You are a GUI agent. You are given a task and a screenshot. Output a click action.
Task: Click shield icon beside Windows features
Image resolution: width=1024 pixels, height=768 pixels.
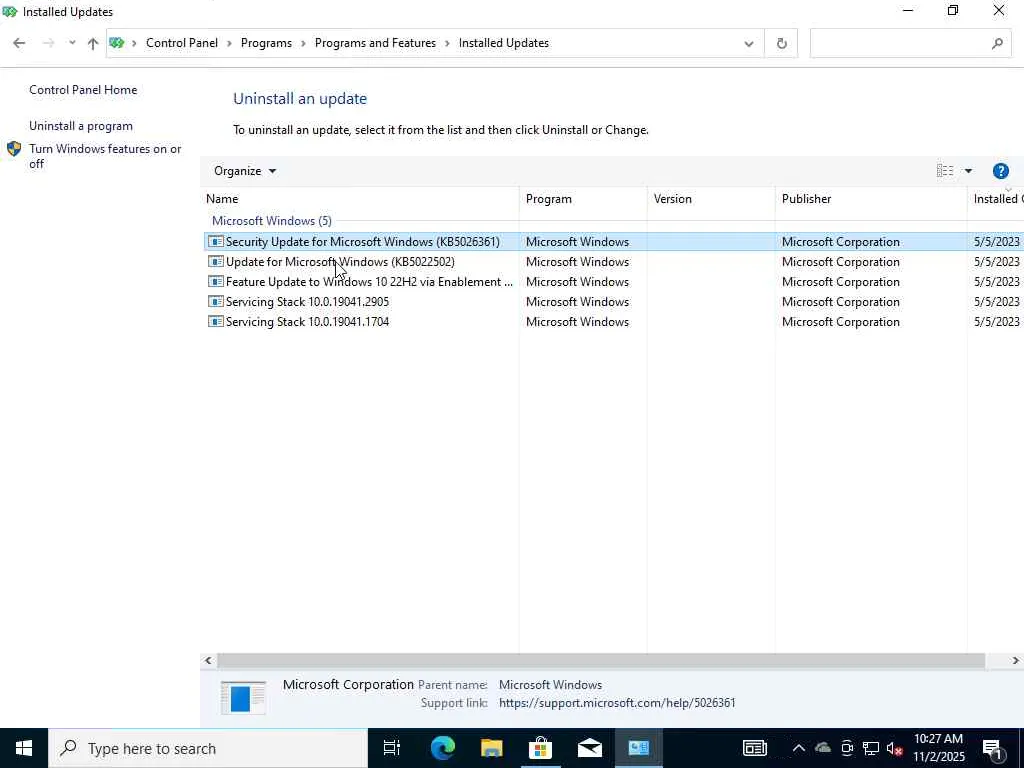tap(14, 149)
